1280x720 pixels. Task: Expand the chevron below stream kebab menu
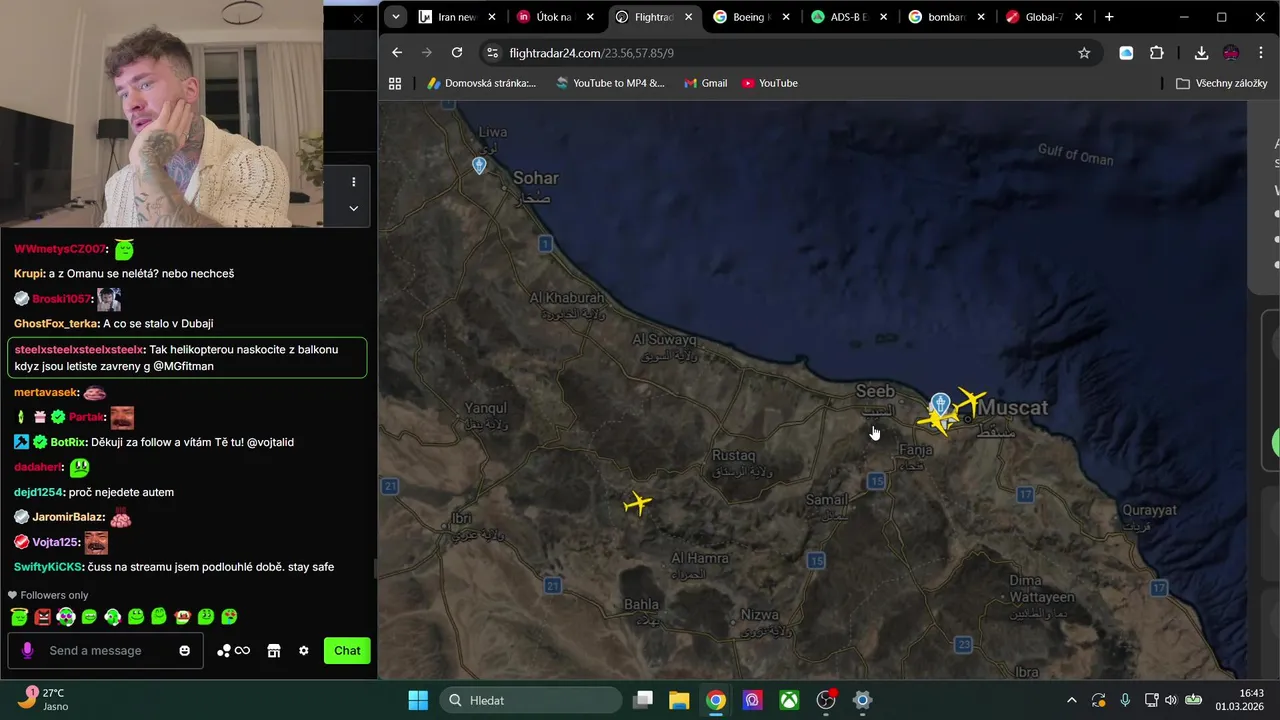point(353,208)
